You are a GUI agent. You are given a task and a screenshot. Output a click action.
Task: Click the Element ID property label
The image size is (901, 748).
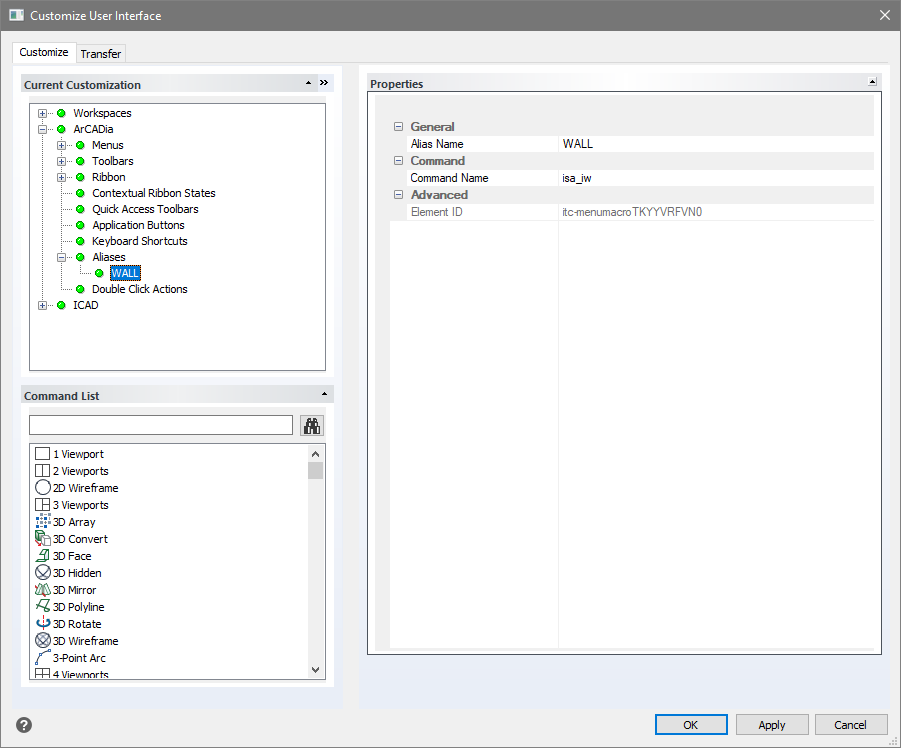click(x=437, y=212)
